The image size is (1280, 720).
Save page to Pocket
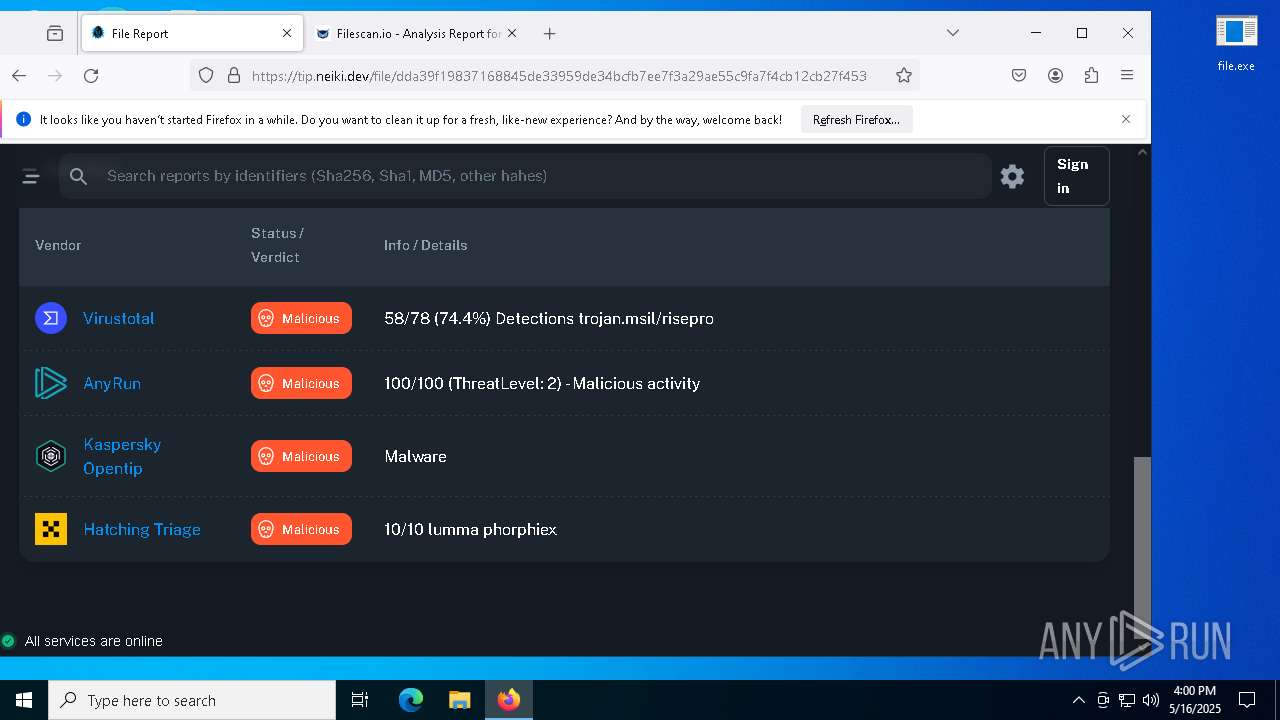[x=1019, y=75]
